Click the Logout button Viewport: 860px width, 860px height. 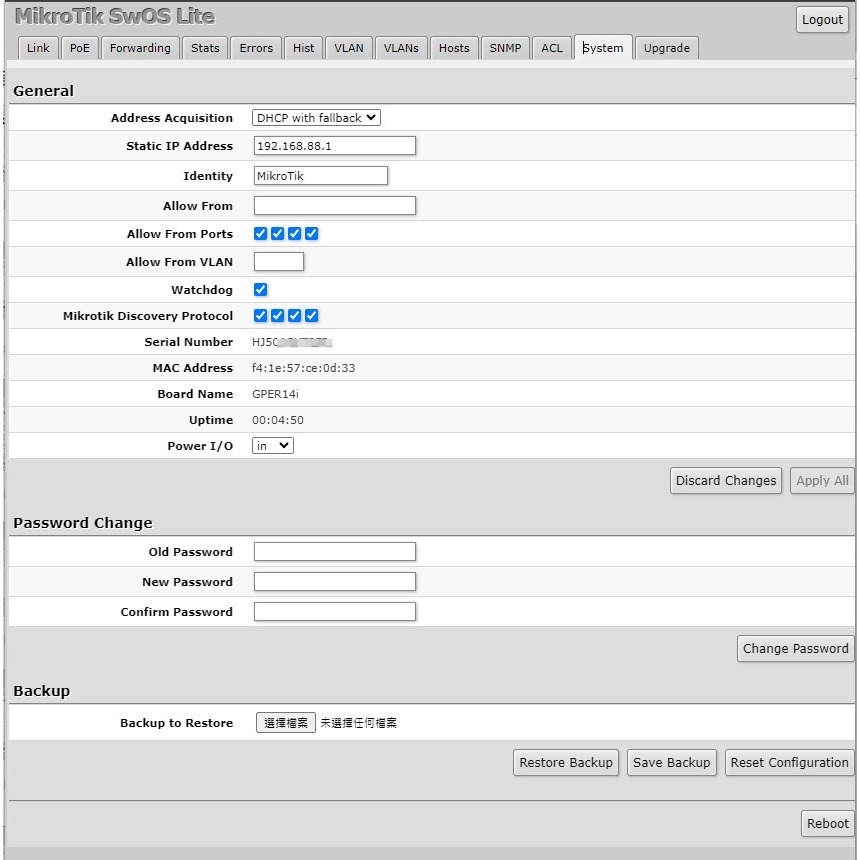pyautogui.click(x=822, y=20)
